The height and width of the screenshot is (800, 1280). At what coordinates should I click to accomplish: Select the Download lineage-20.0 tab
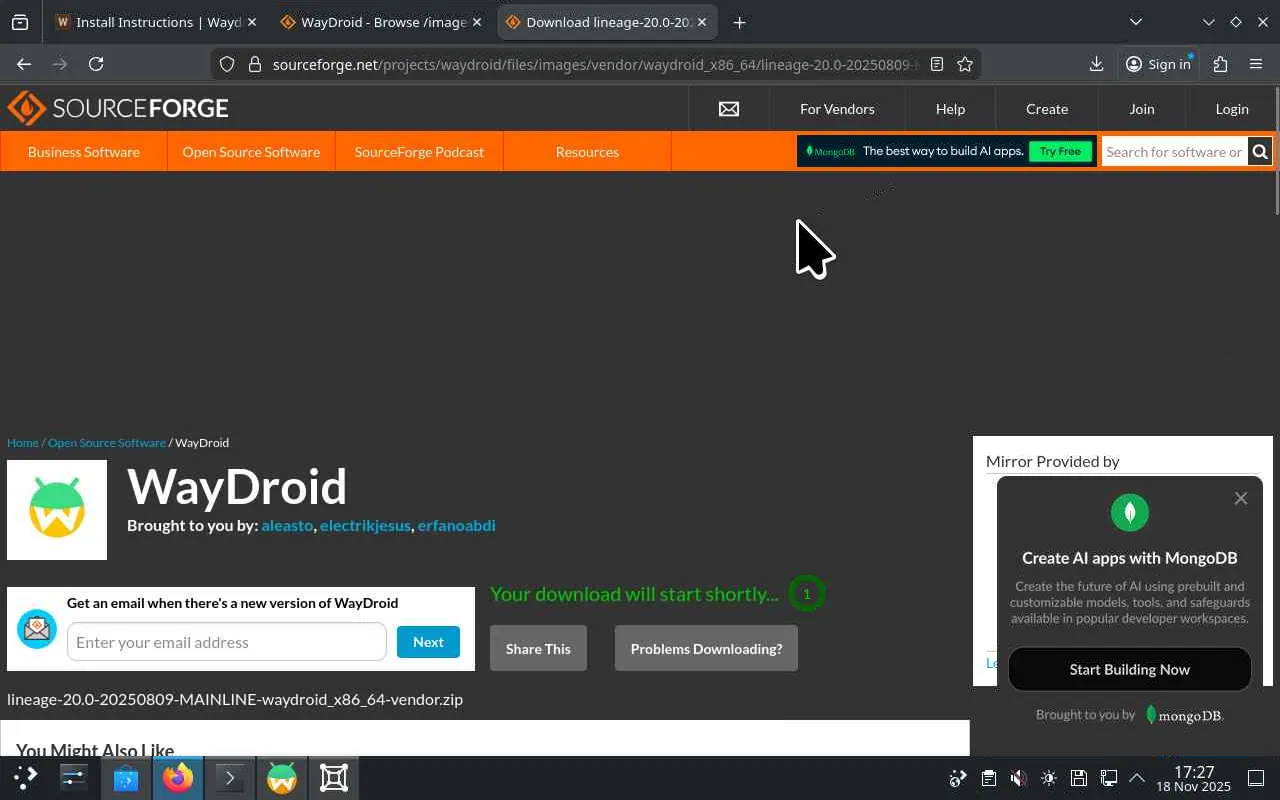607,22
